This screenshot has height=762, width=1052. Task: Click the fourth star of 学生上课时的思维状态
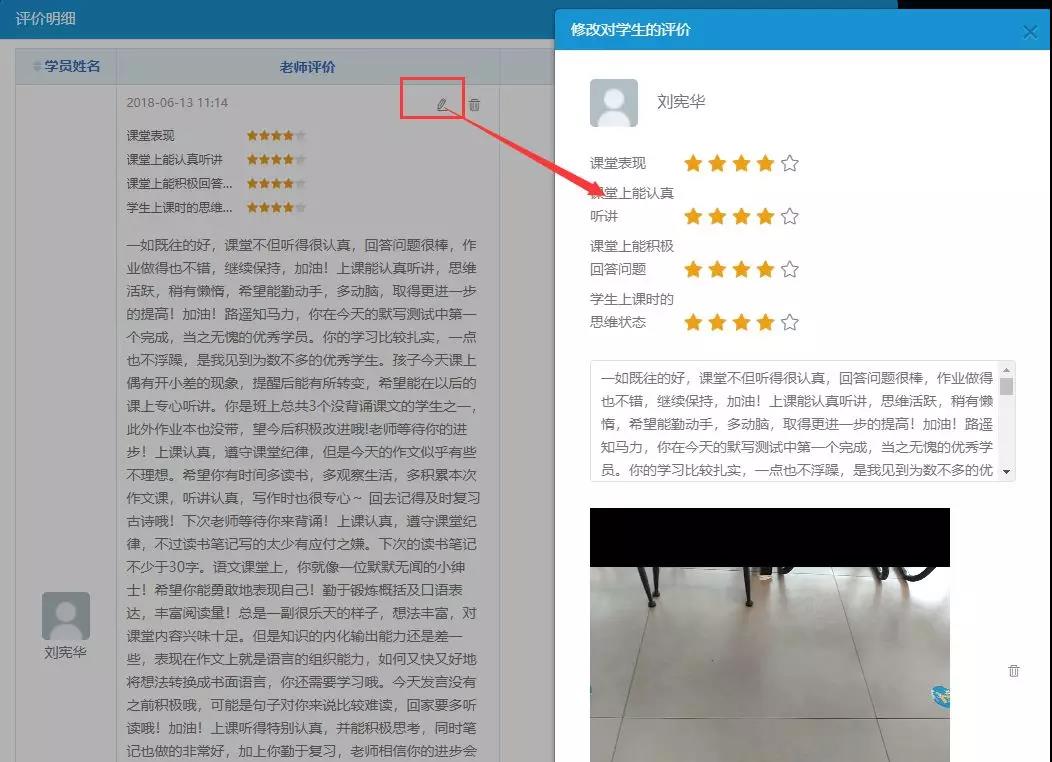tap(765, 322)
